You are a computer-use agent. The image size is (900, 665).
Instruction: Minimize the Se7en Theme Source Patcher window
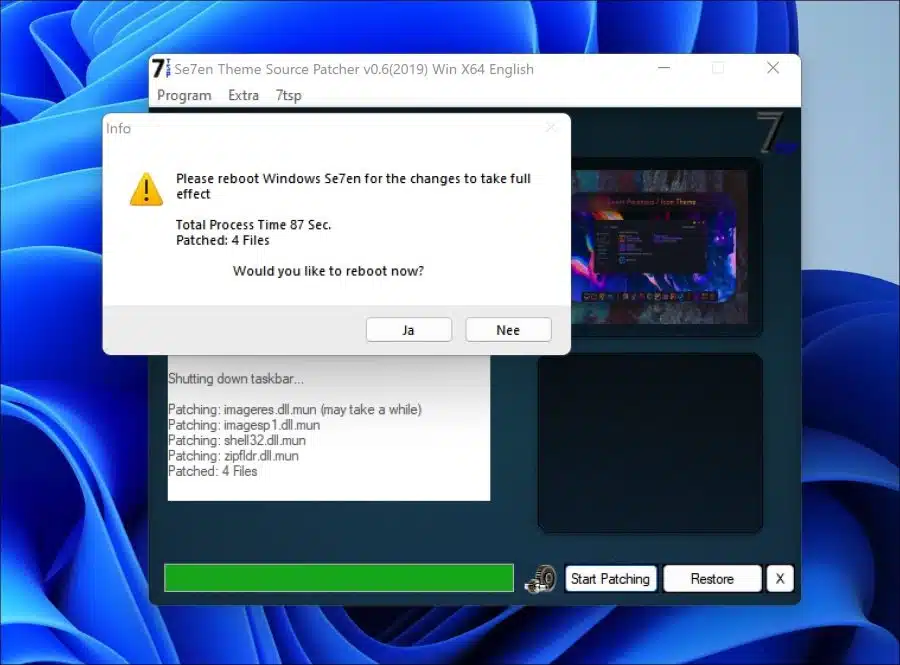click(x=664, y=68)
